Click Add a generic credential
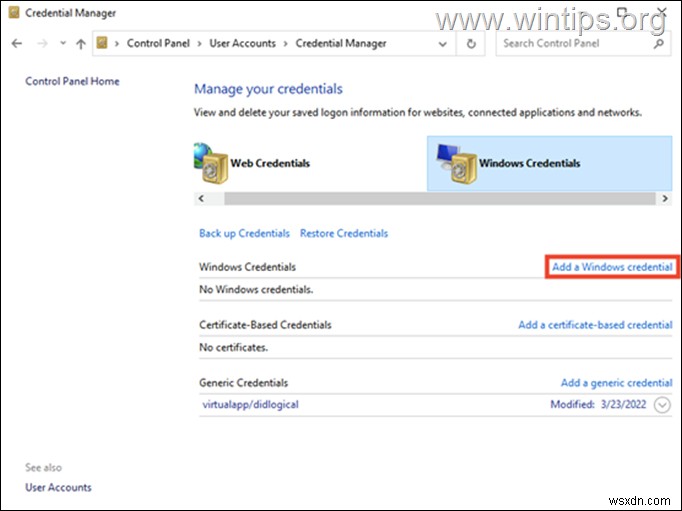The height and width of the screenshot is (511, 682). [x=616, y=383]
